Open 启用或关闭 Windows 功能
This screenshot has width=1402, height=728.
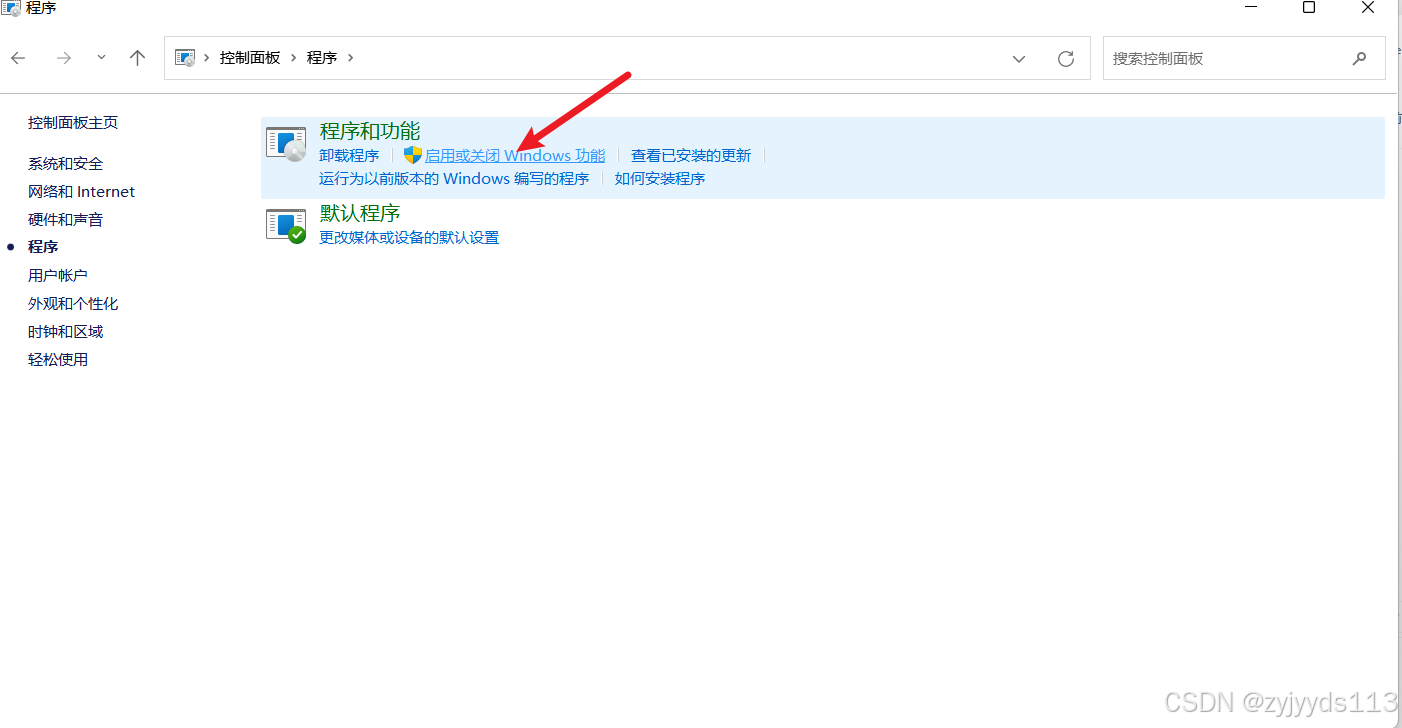(515, 155)
